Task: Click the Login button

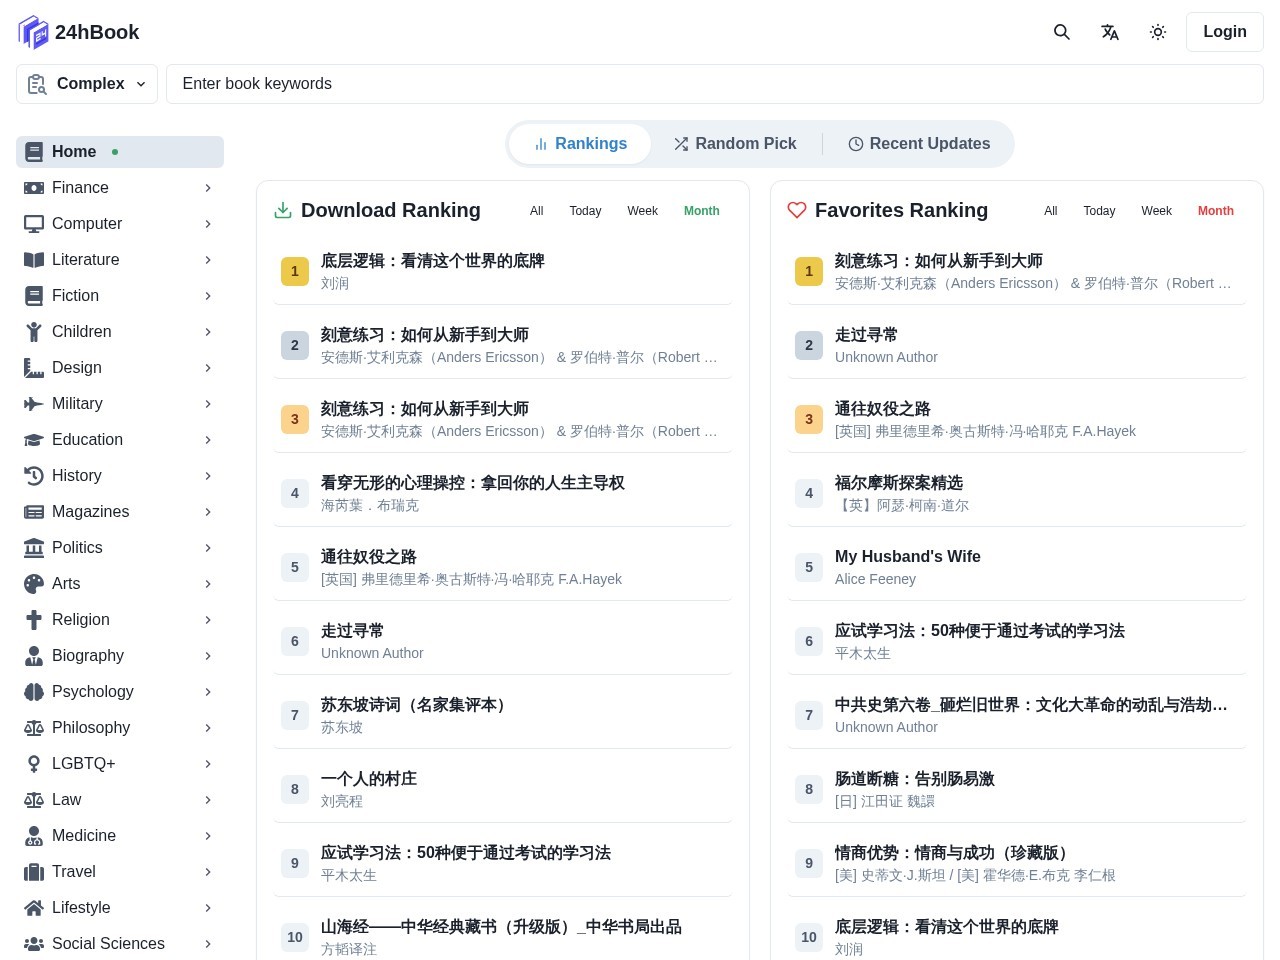Action: 1225,32
